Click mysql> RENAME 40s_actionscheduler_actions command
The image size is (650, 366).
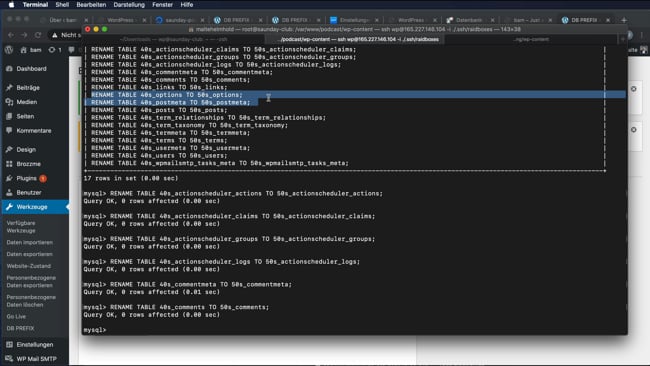[233, 194]
